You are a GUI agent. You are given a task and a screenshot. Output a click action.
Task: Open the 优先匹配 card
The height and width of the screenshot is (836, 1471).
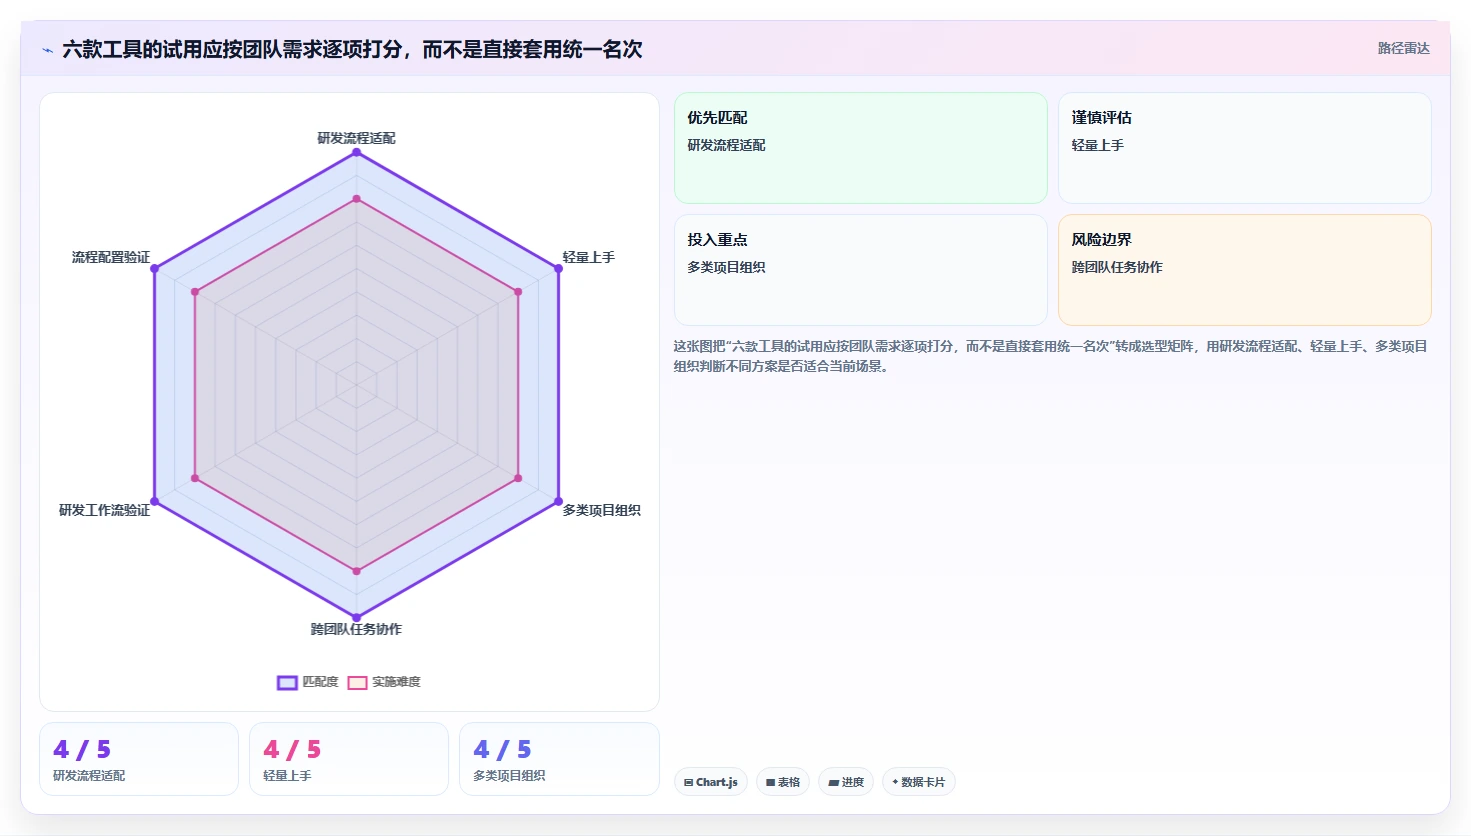click(x=861, y=148)
